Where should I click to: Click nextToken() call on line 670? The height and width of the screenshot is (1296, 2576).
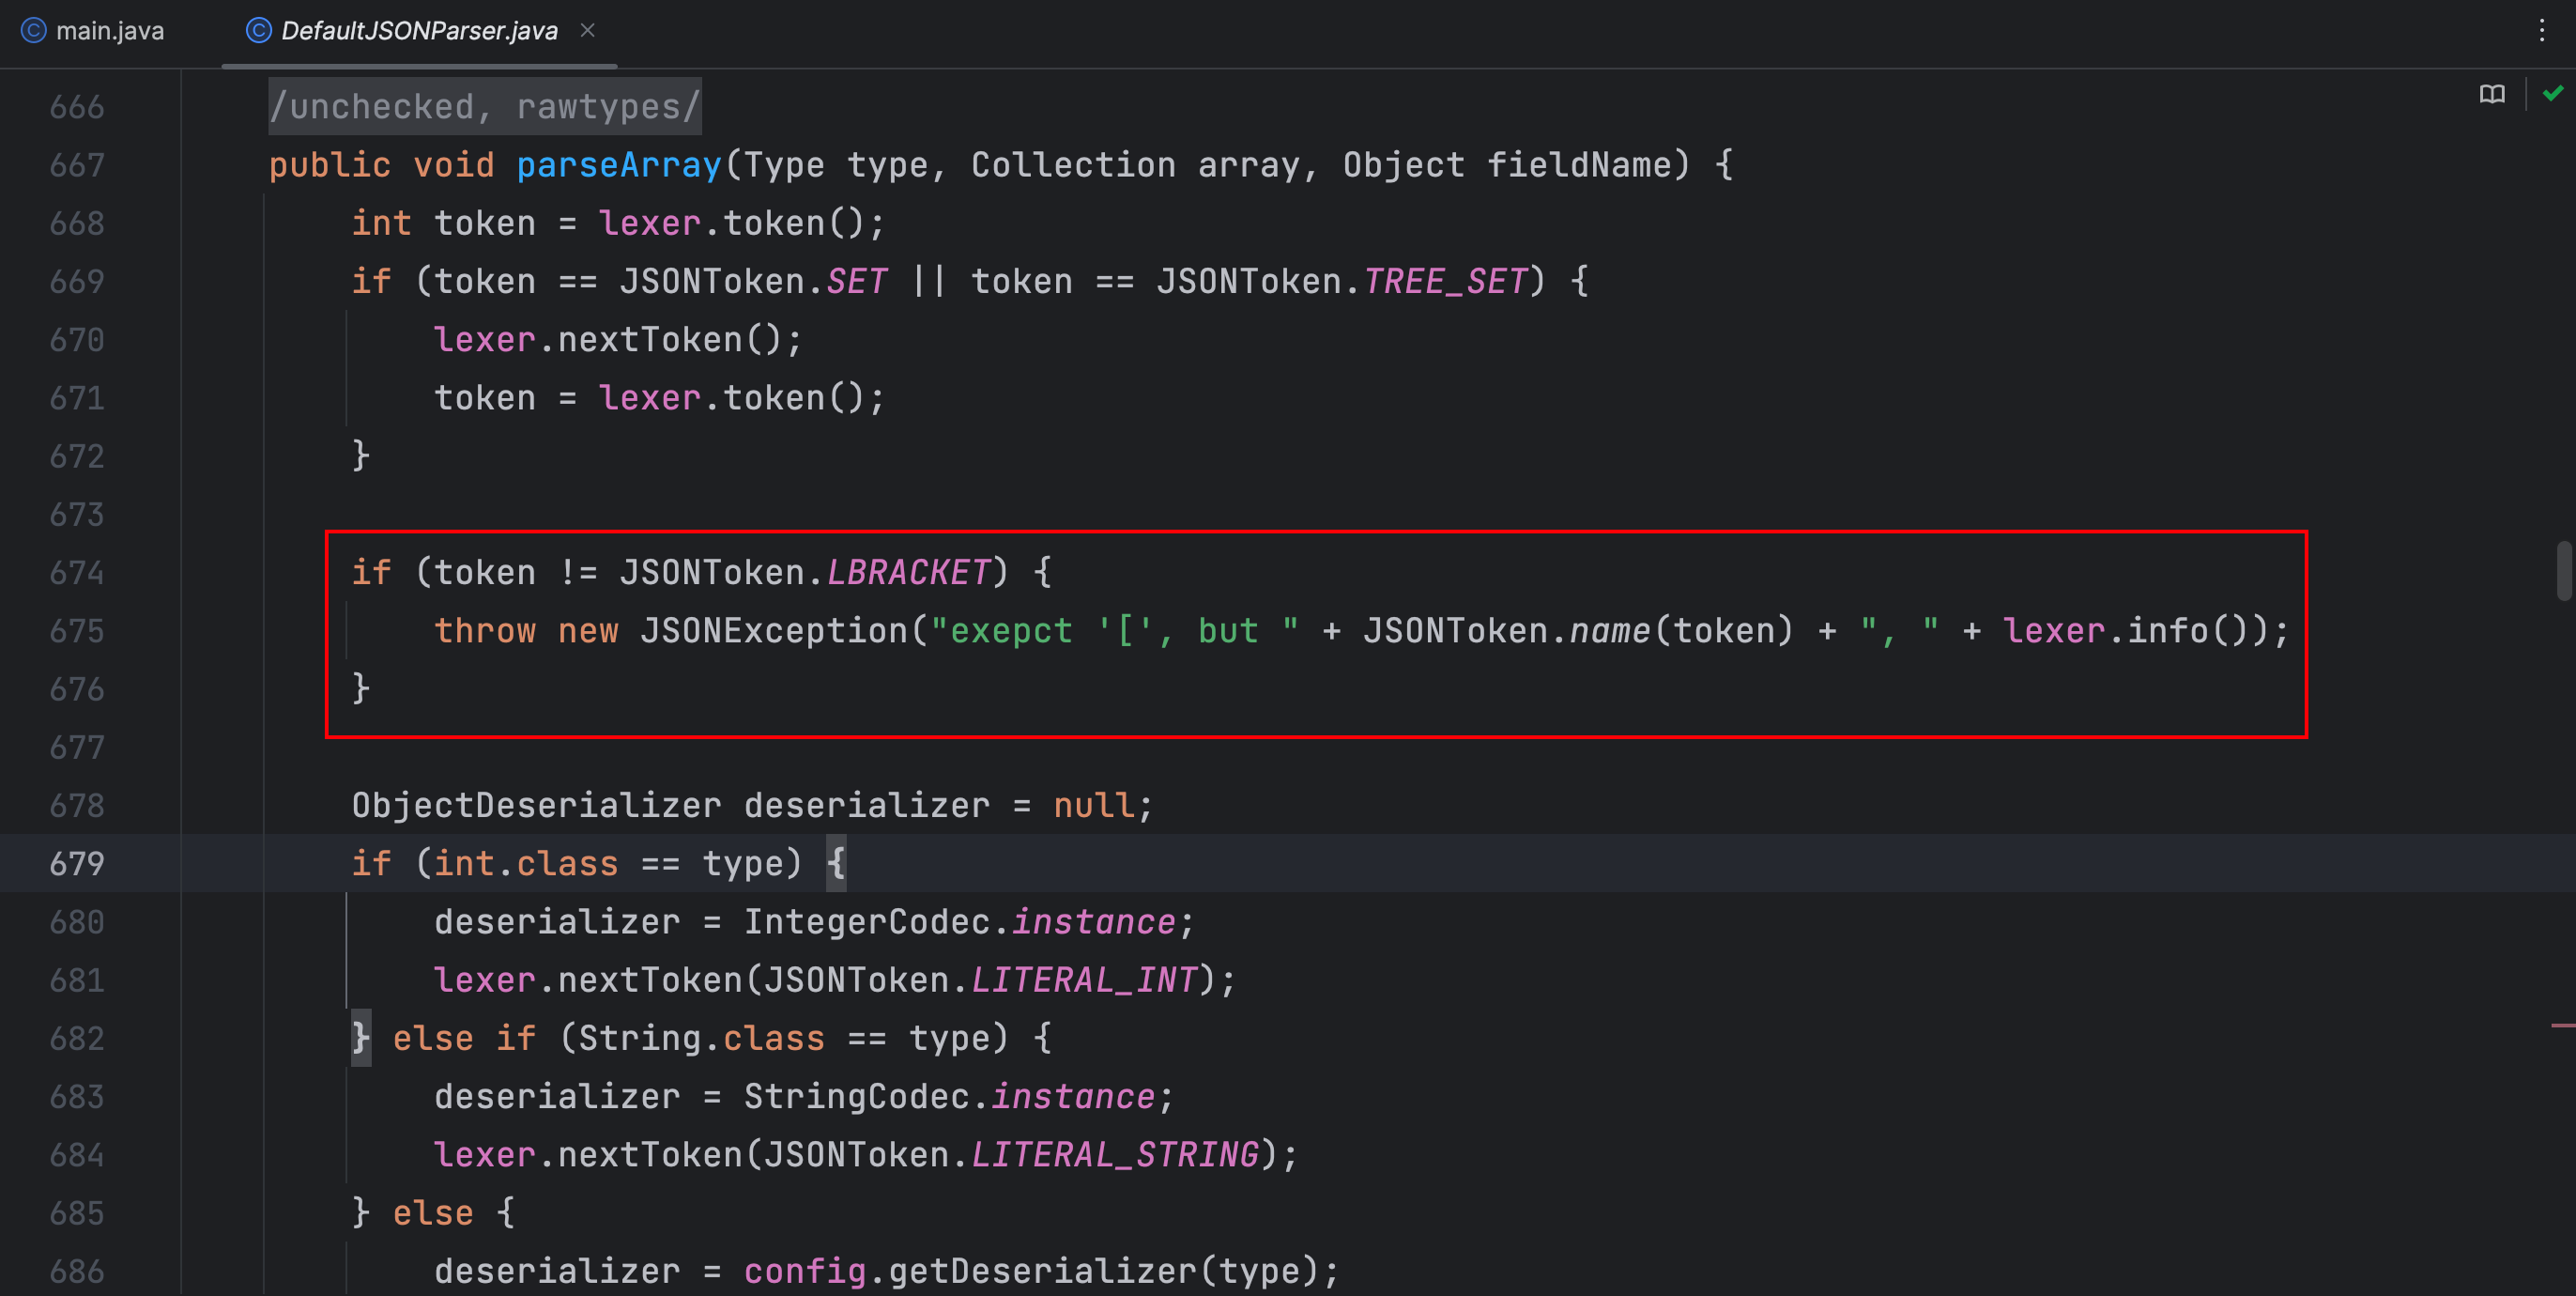670,340
